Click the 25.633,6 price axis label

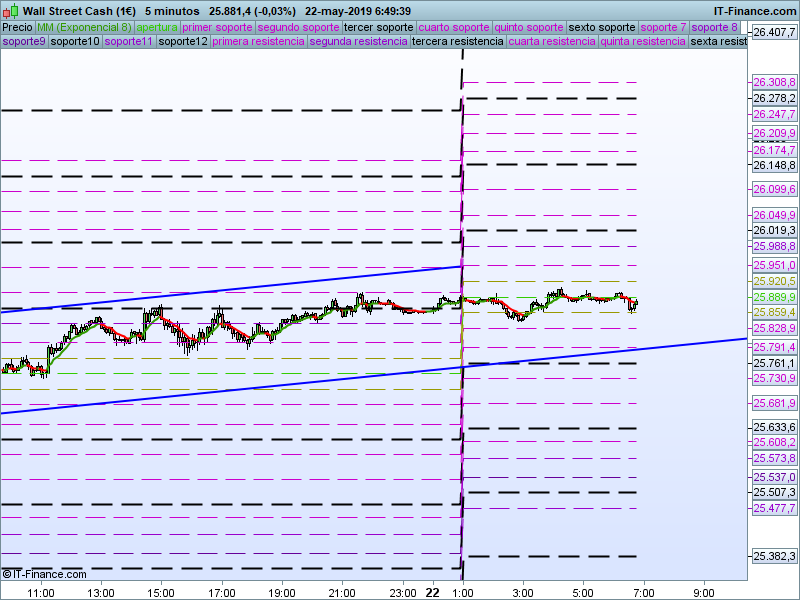(x=774, y=427)
